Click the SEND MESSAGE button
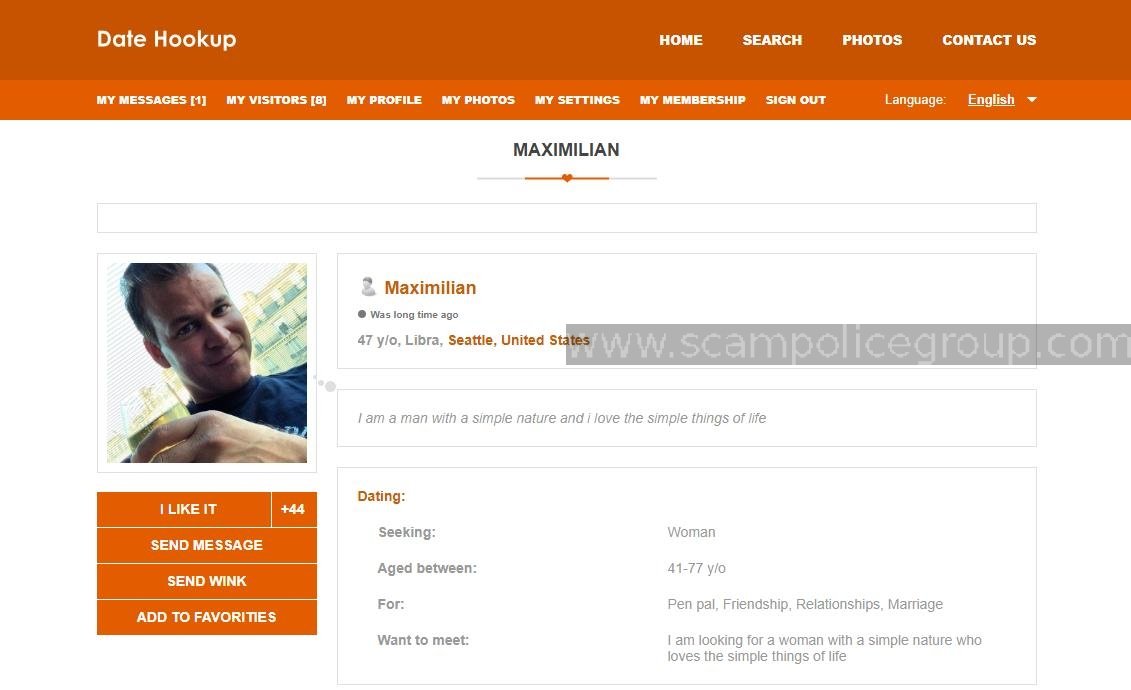This screenshot has width=1131, height=690. (x=207, y=545)
